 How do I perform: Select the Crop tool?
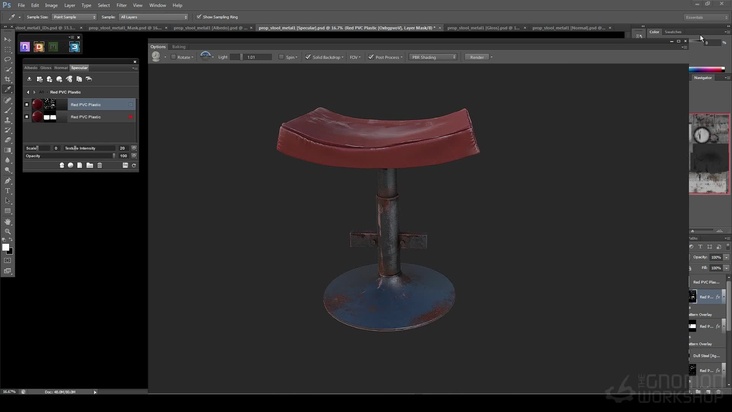coord(7,80)
